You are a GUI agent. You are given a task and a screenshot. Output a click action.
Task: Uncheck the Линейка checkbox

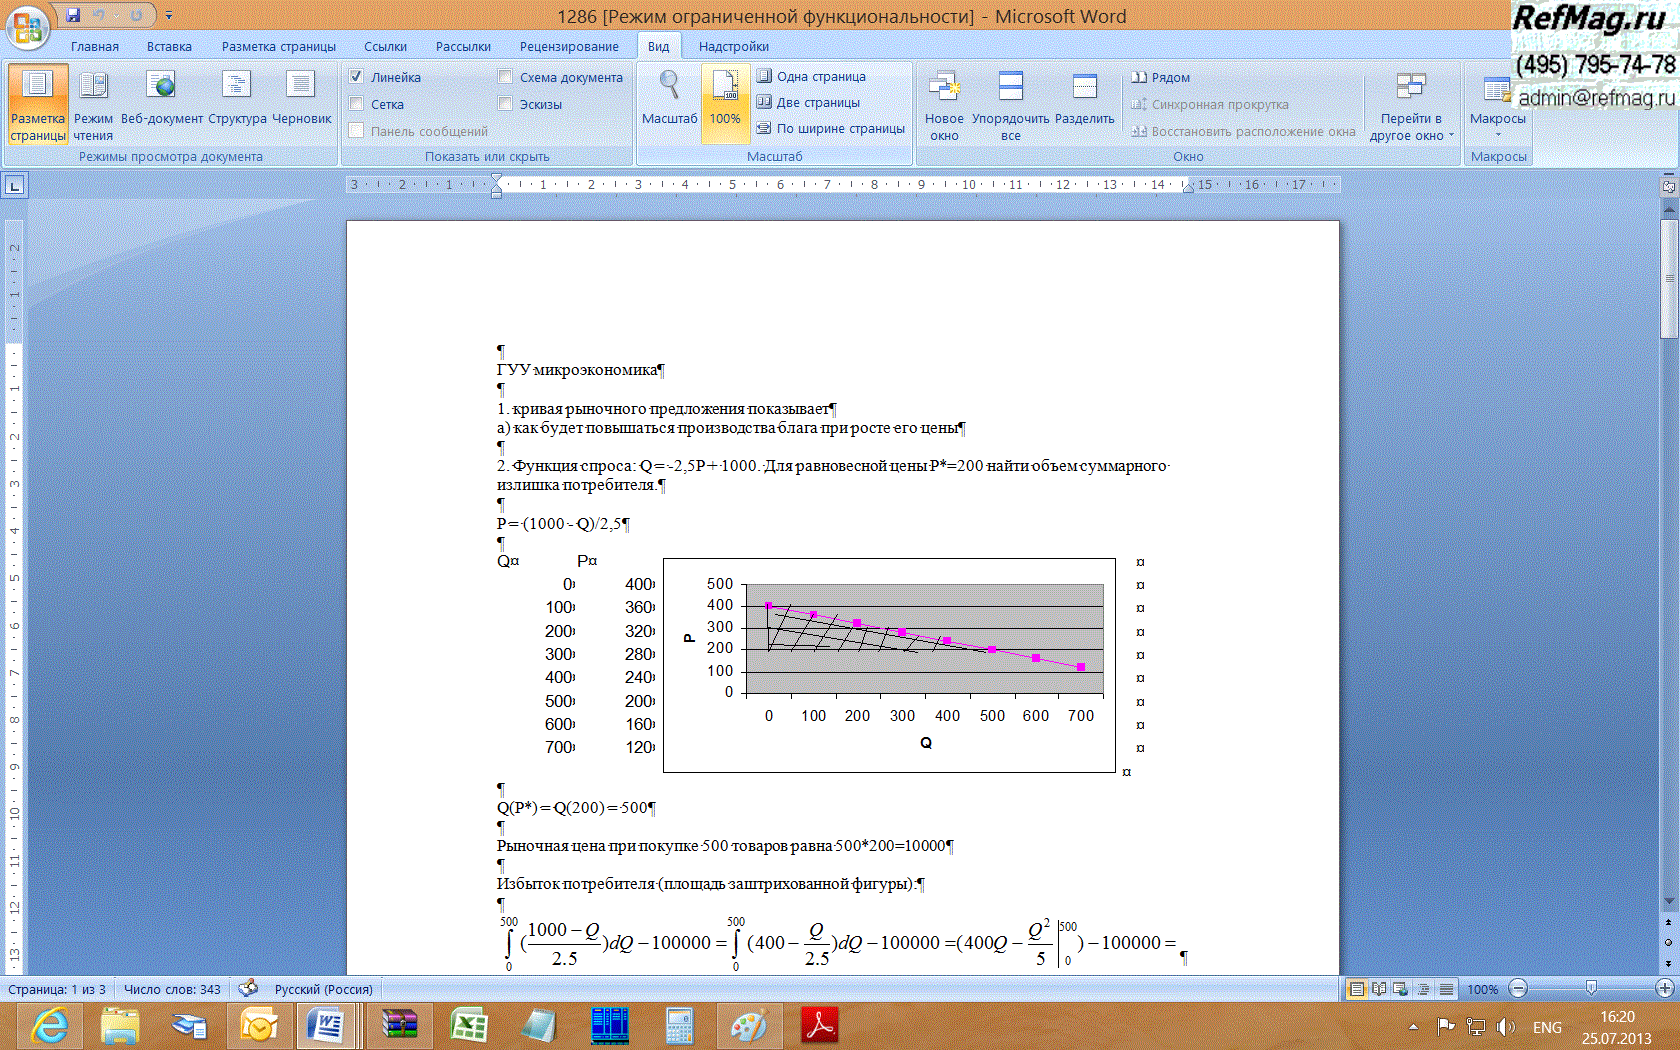click(357, 77)
